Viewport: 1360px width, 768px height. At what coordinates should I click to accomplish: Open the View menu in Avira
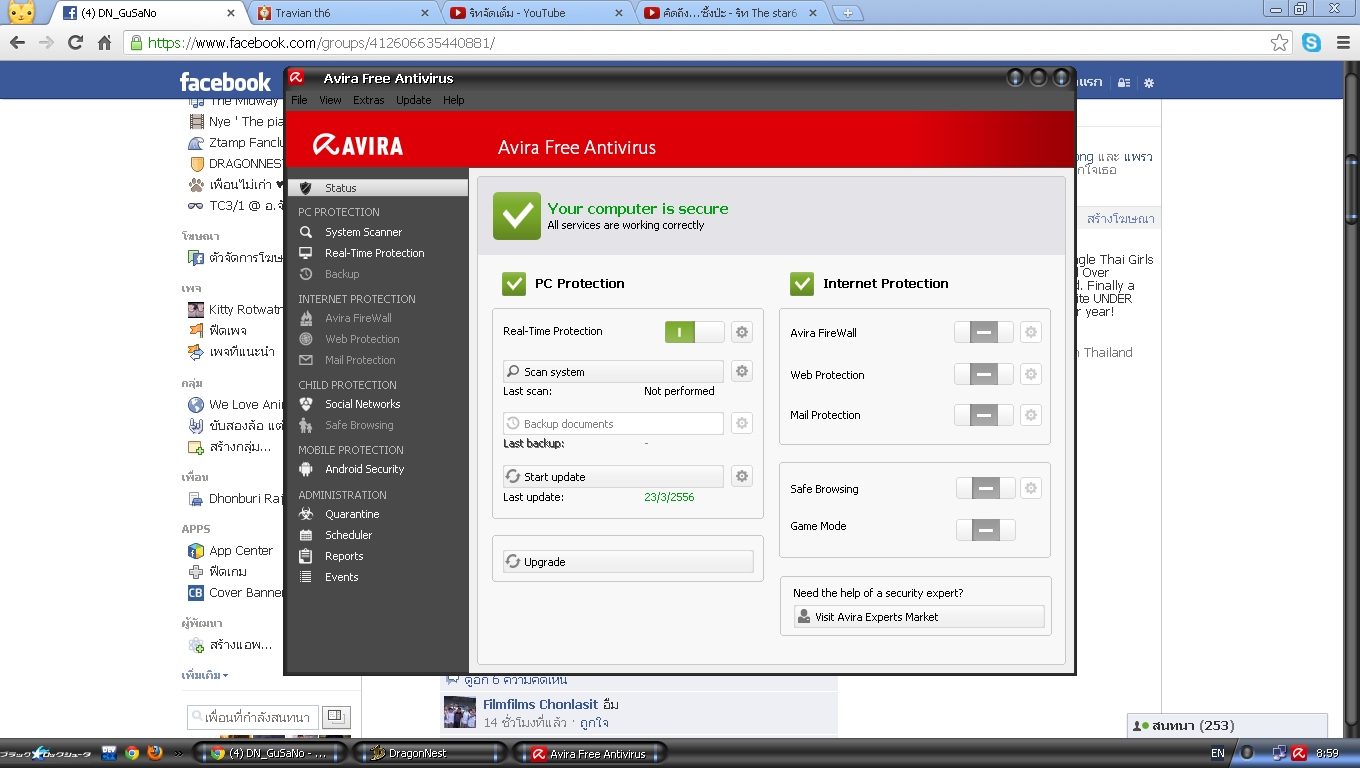point(330,100)
